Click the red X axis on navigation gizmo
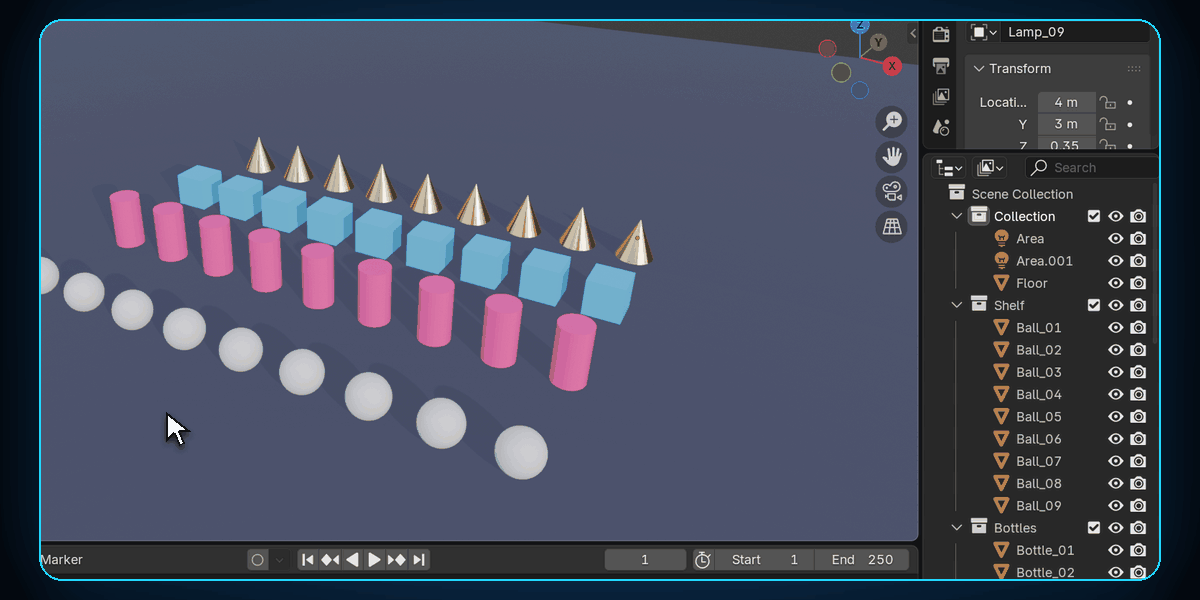 892,66
